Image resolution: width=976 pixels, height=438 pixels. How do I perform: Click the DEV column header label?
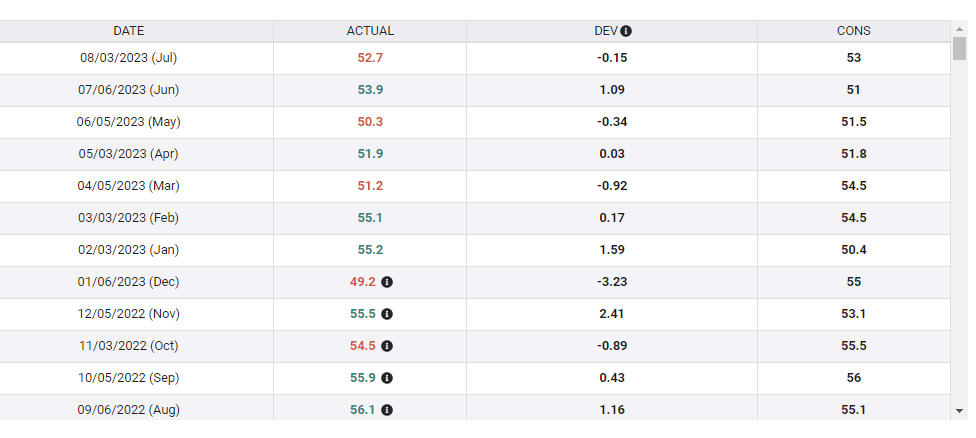coord(605,31)
